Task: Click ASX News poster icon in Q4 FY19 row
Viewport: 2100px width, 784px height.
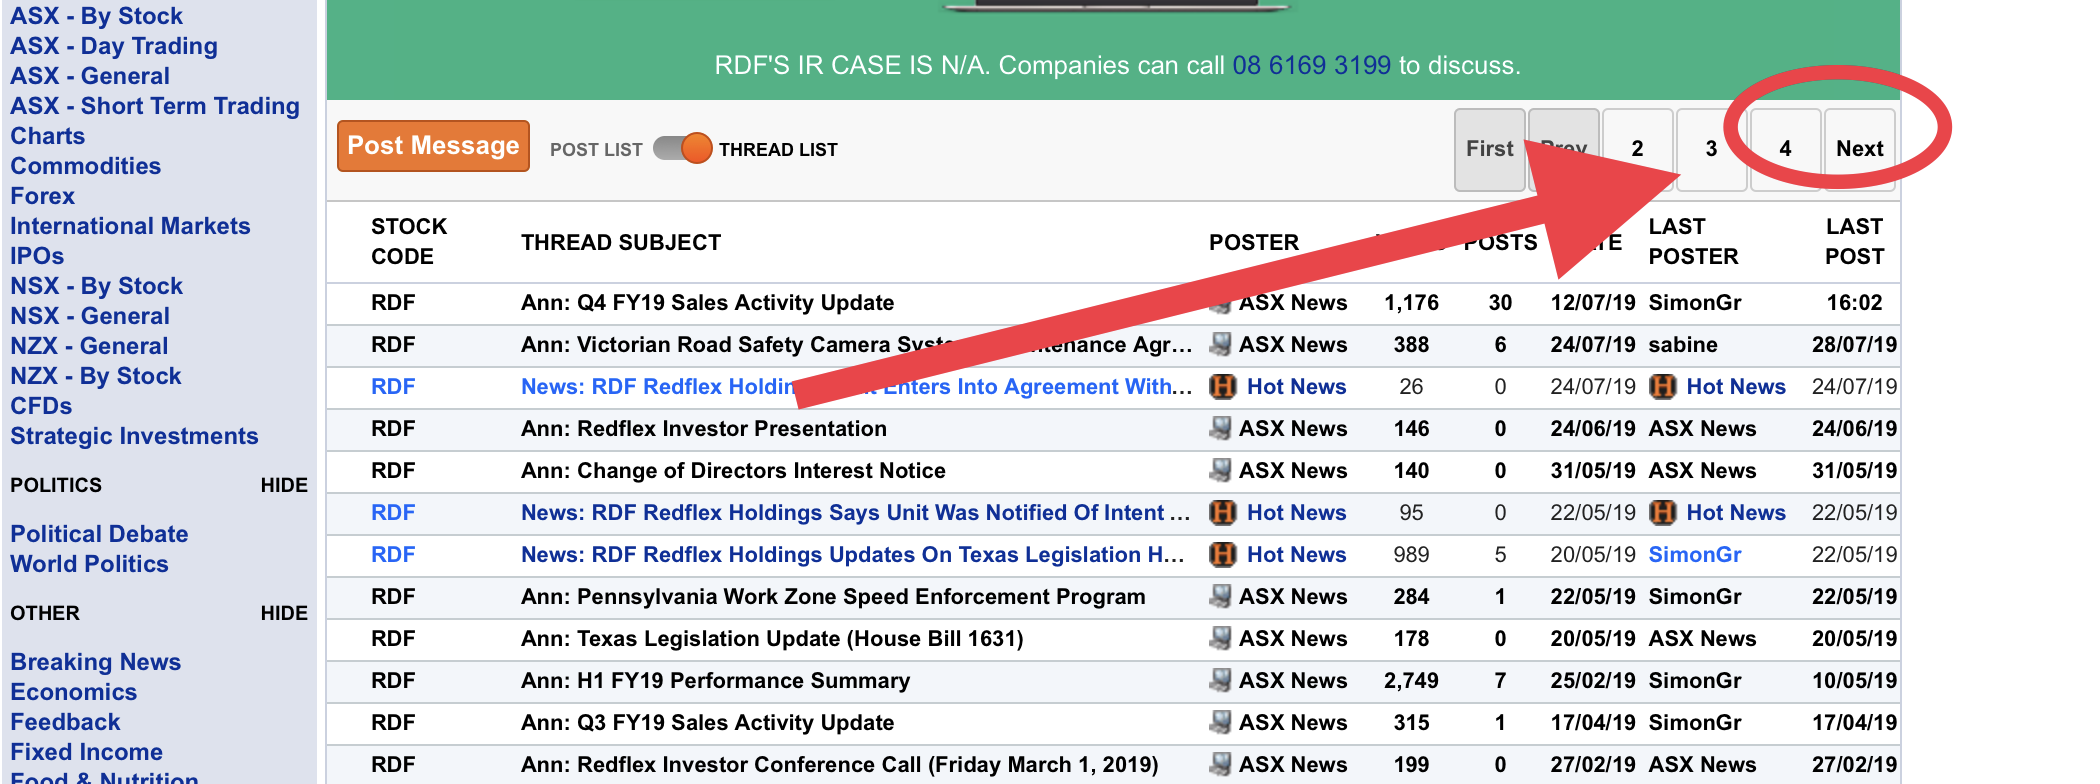Action: coord(1220,303)
